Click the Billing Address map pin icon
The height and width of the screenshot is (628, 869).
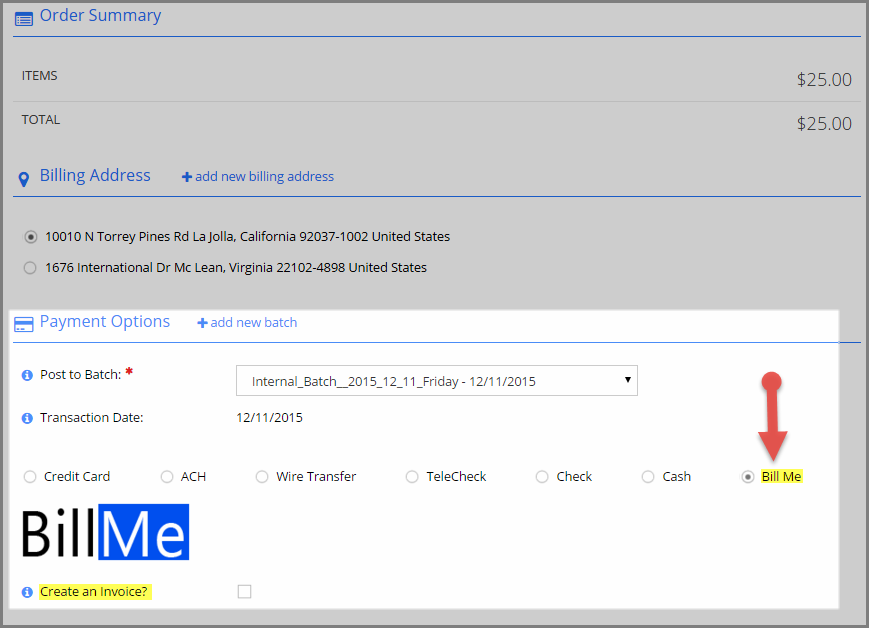pos(24,179)
